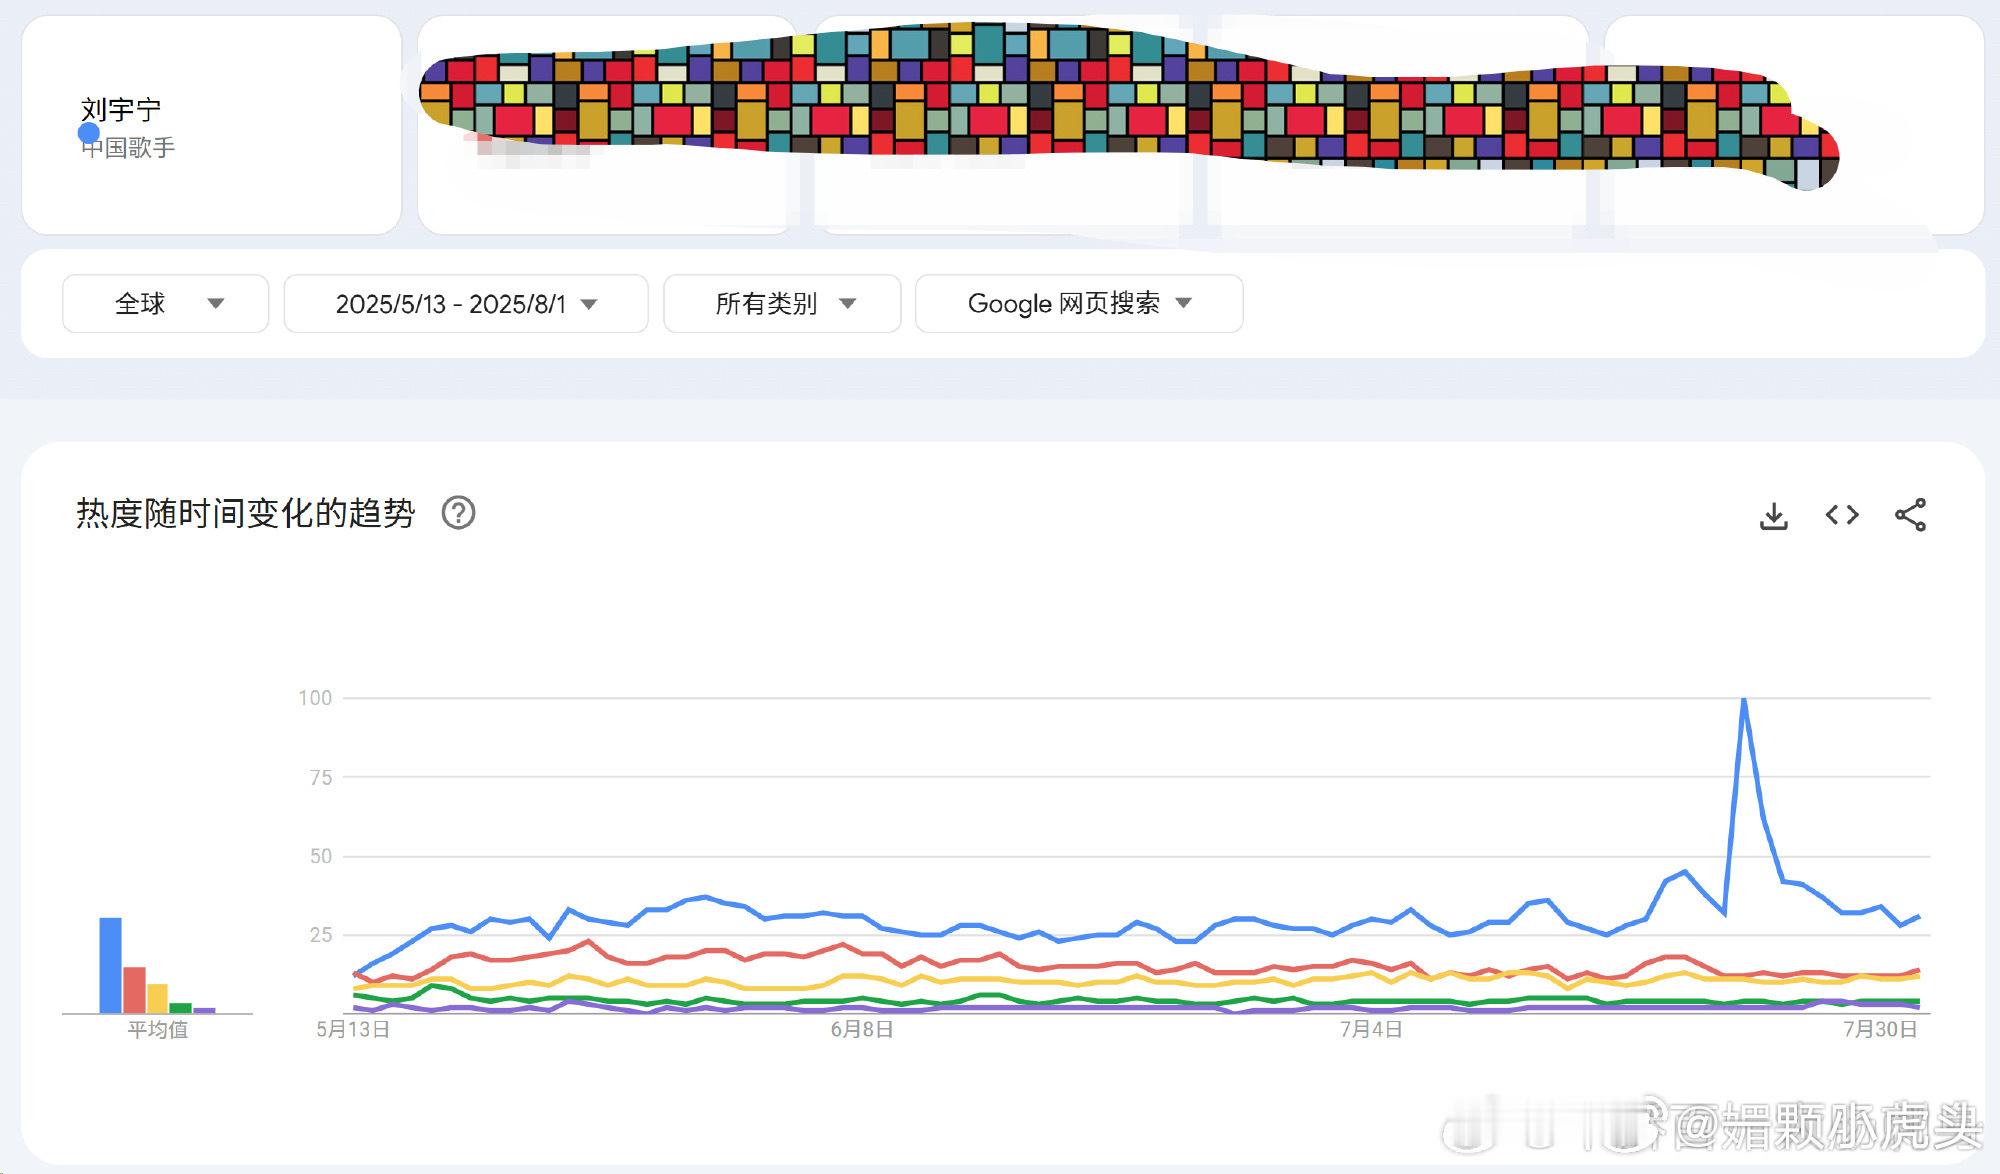Click the 7月30日 date label on axis
The height and width of the screenshot is (1174, 2000).
pyautogui.click(x=1881, y=1029)
